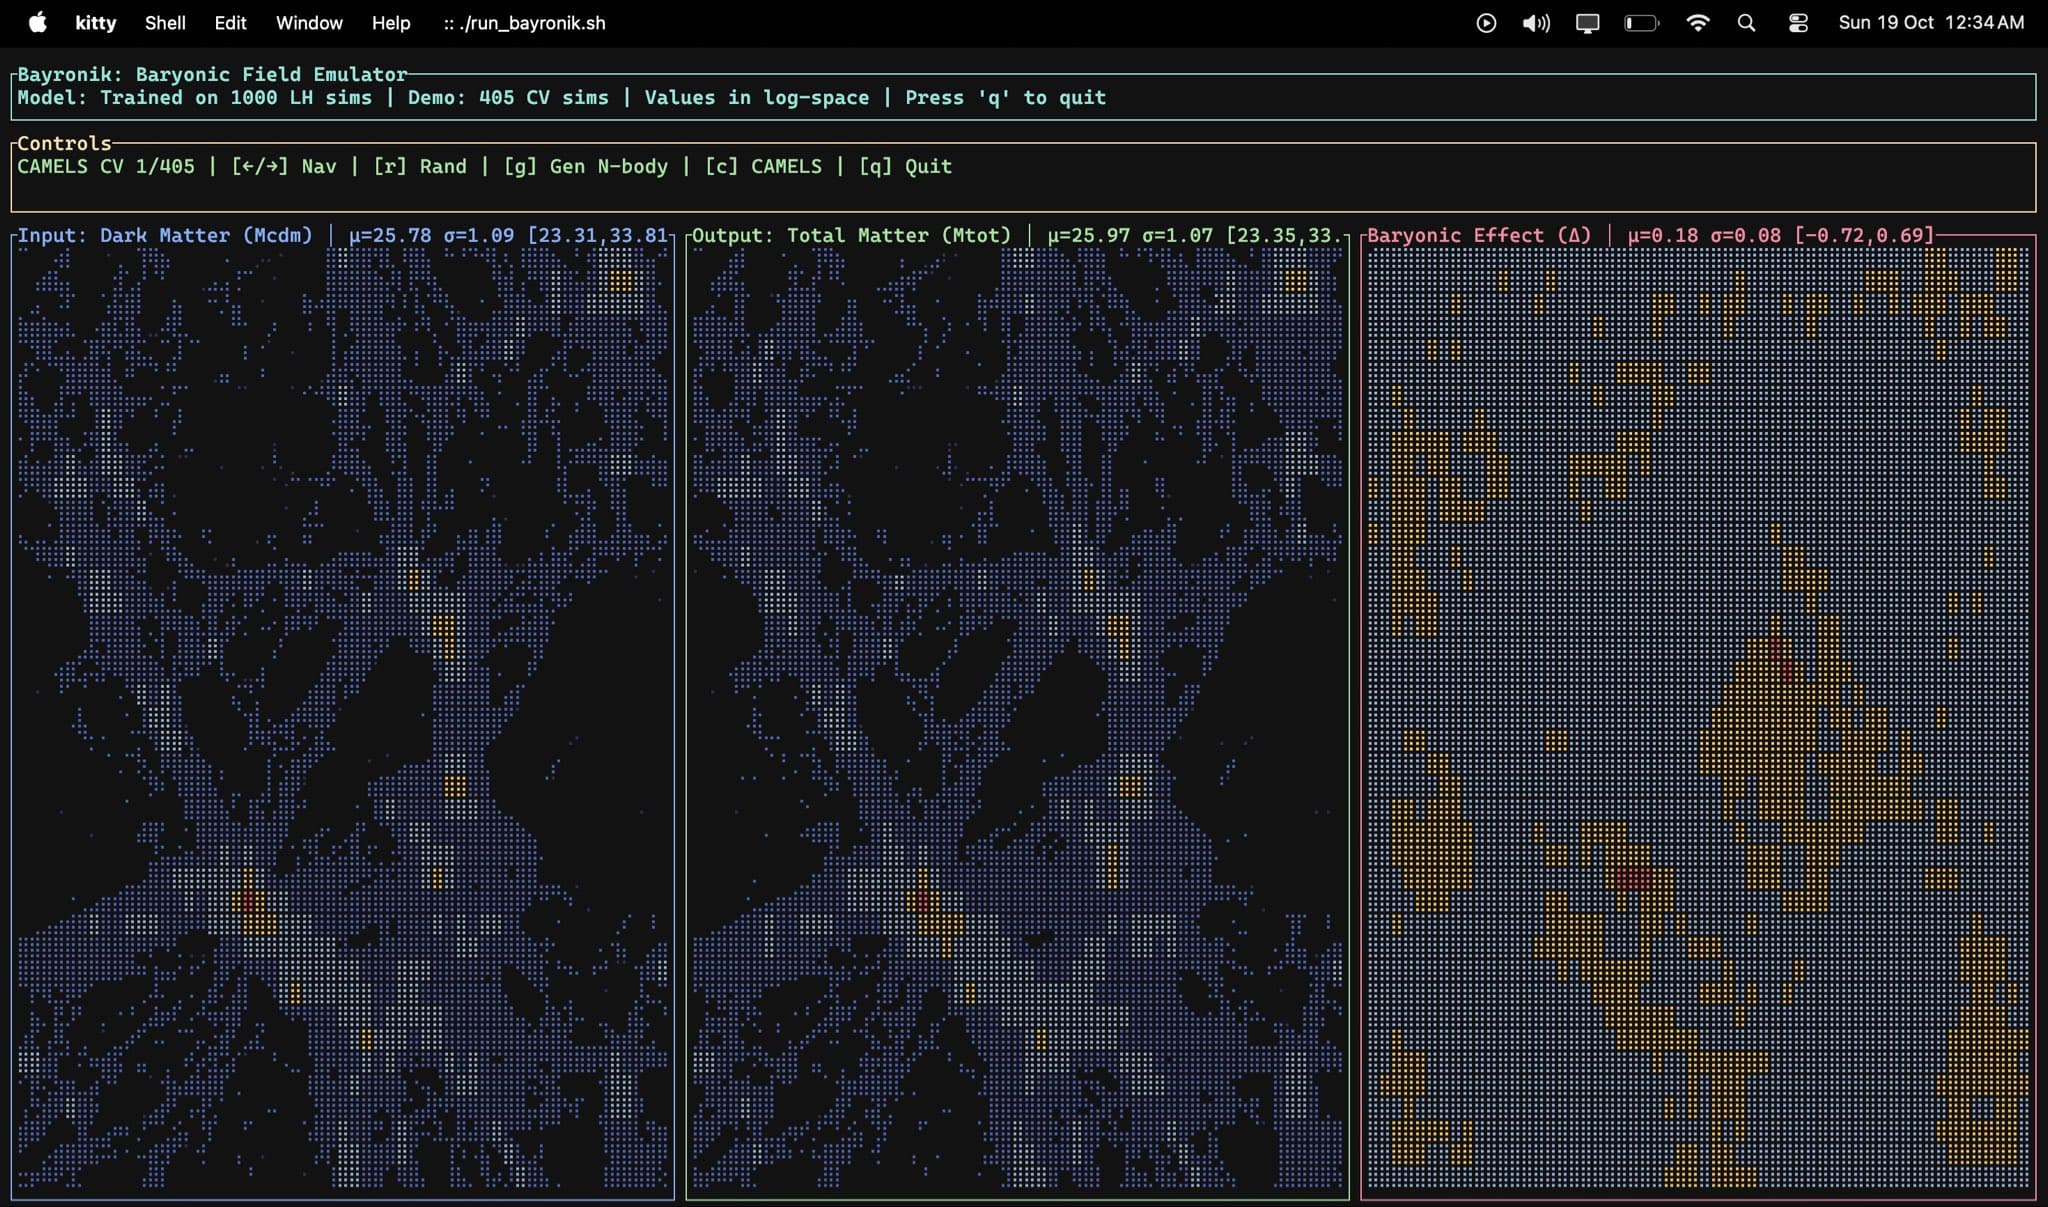
Task: Click the Apple logo
Action: [38, 22]
